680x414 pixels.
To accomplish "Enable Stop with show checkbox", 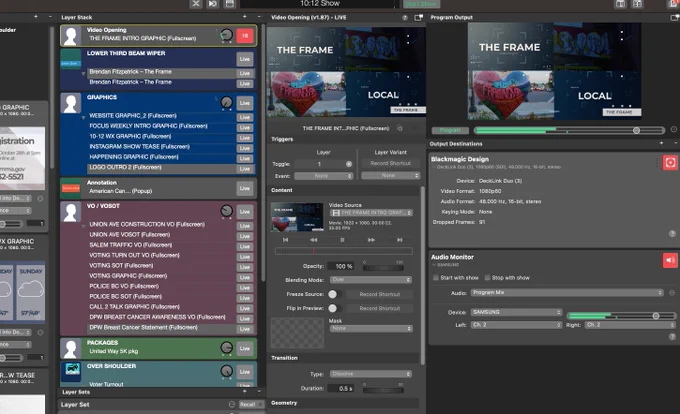I will (x=487, y=278).
